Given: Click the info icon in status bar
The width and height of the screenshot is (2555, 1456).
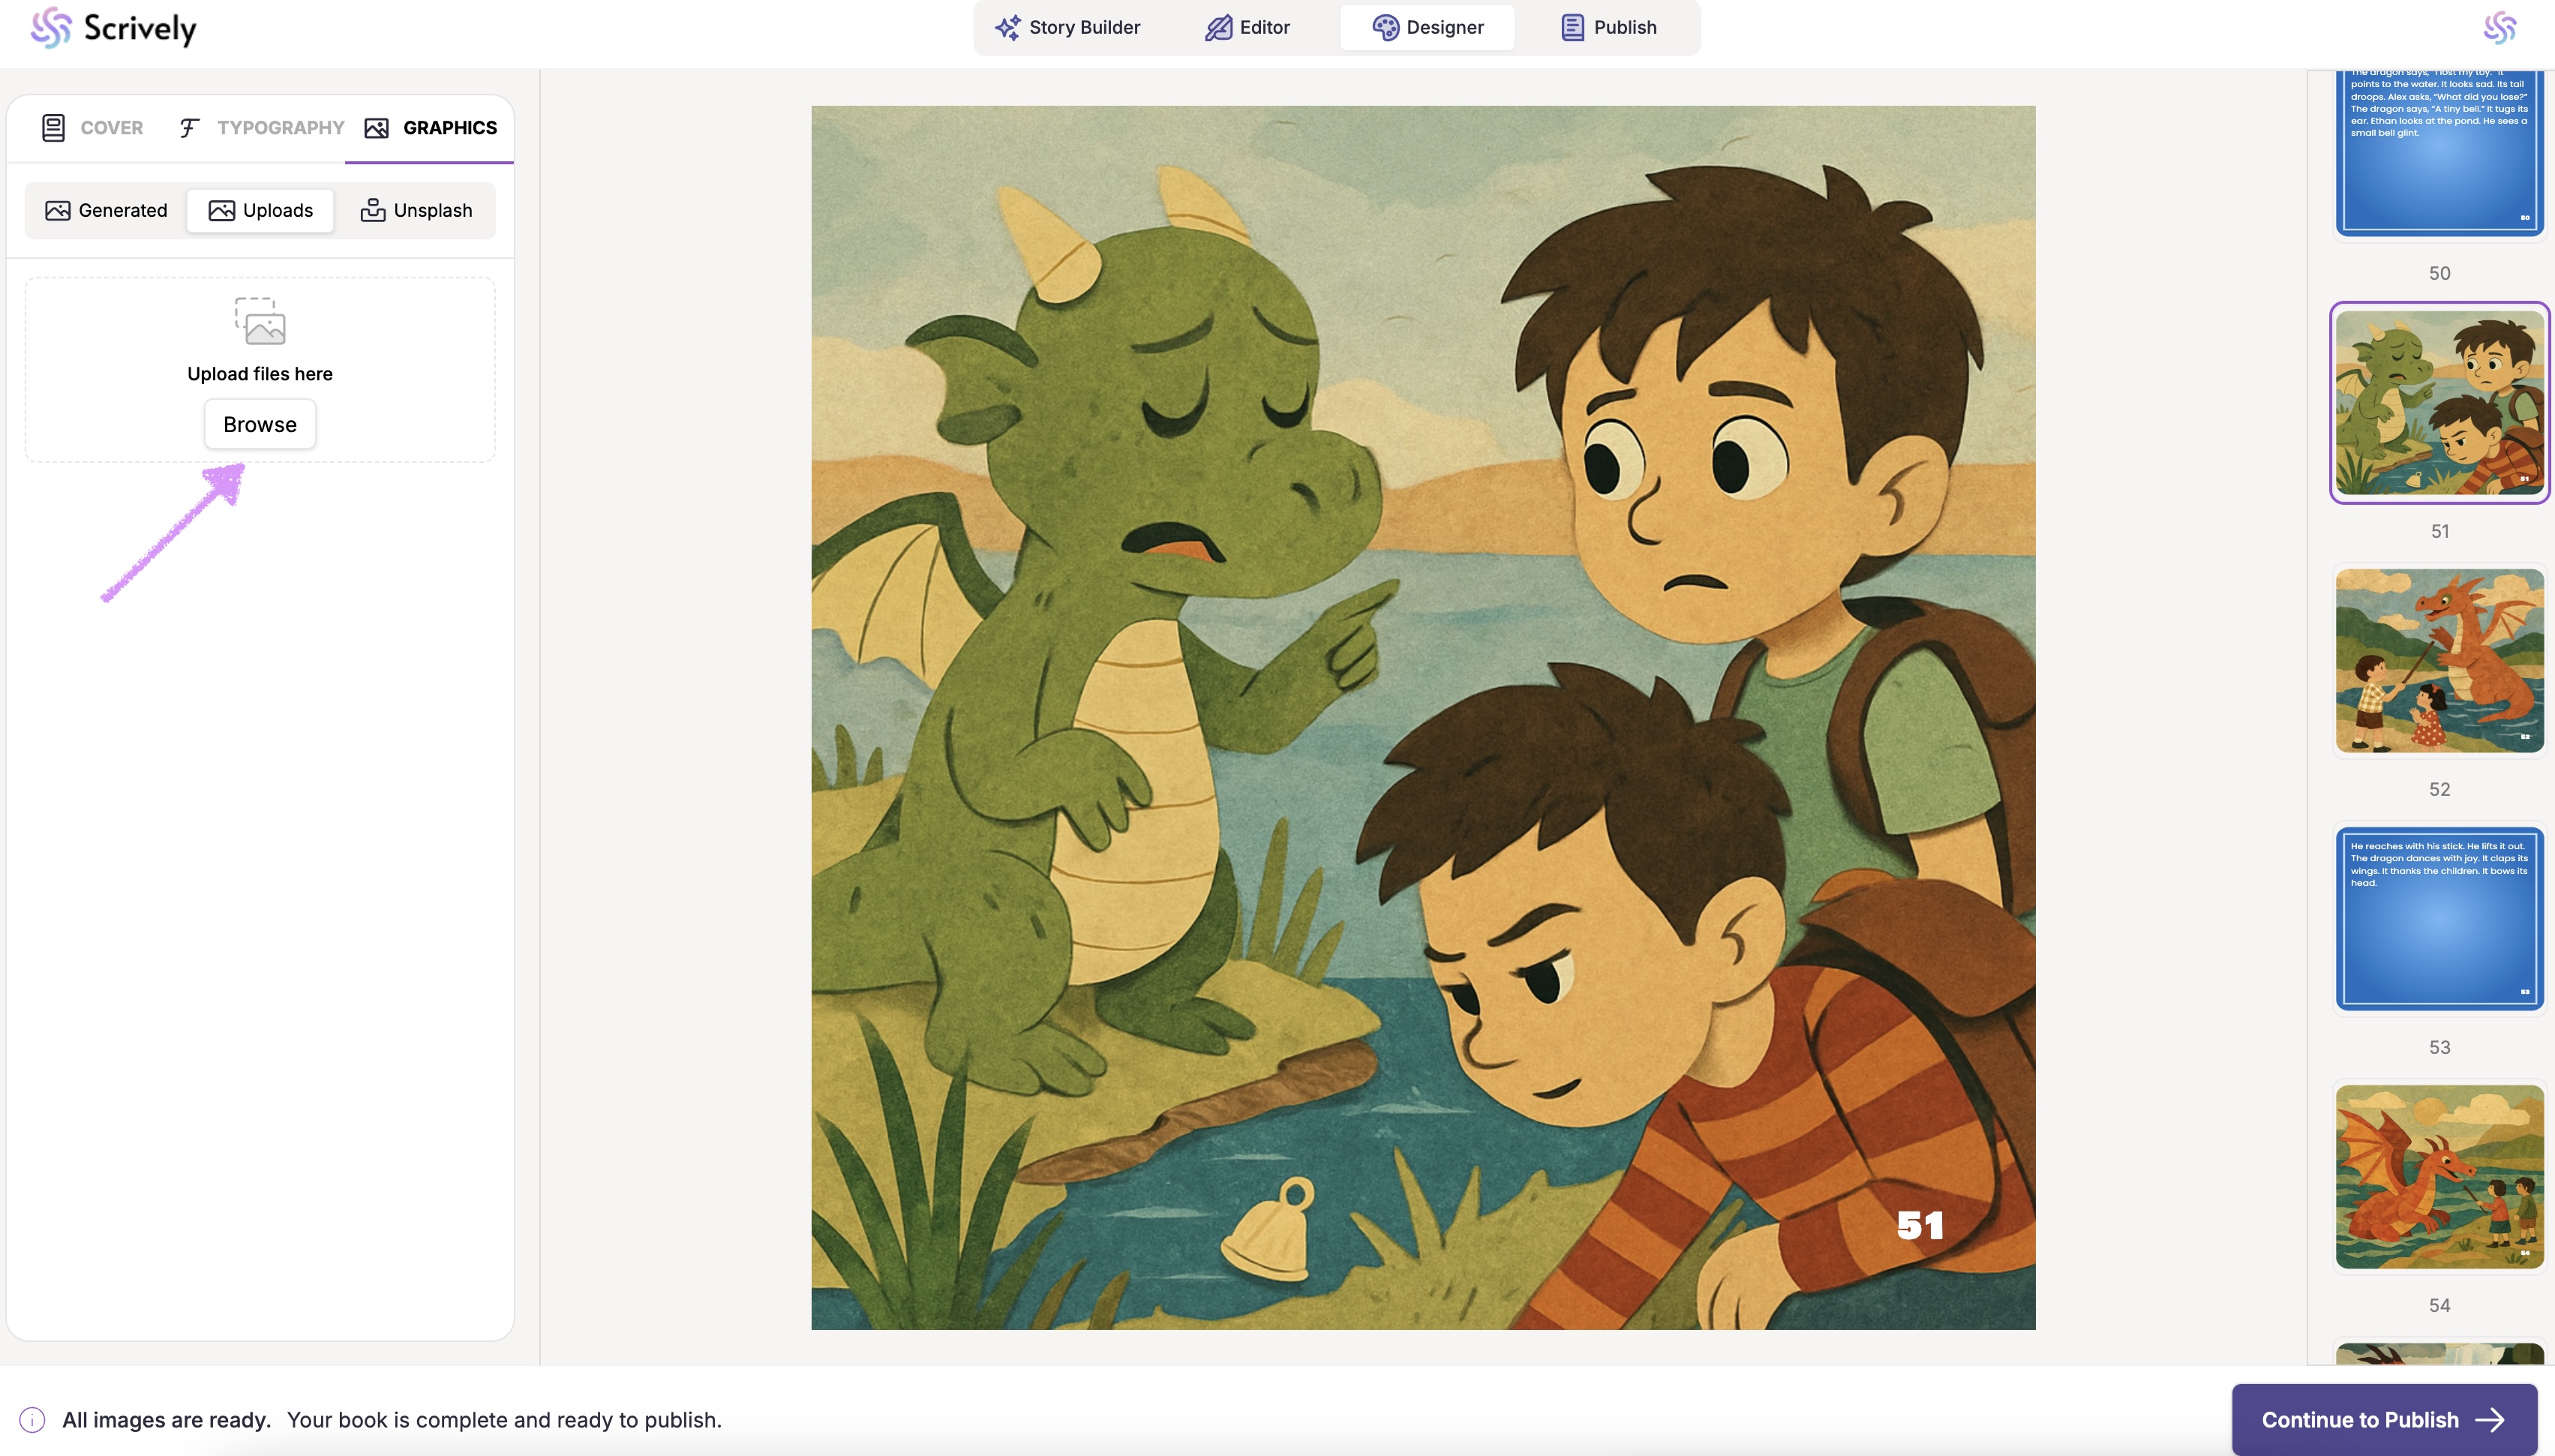Looking at the screenshot, I should point(32,1420).
